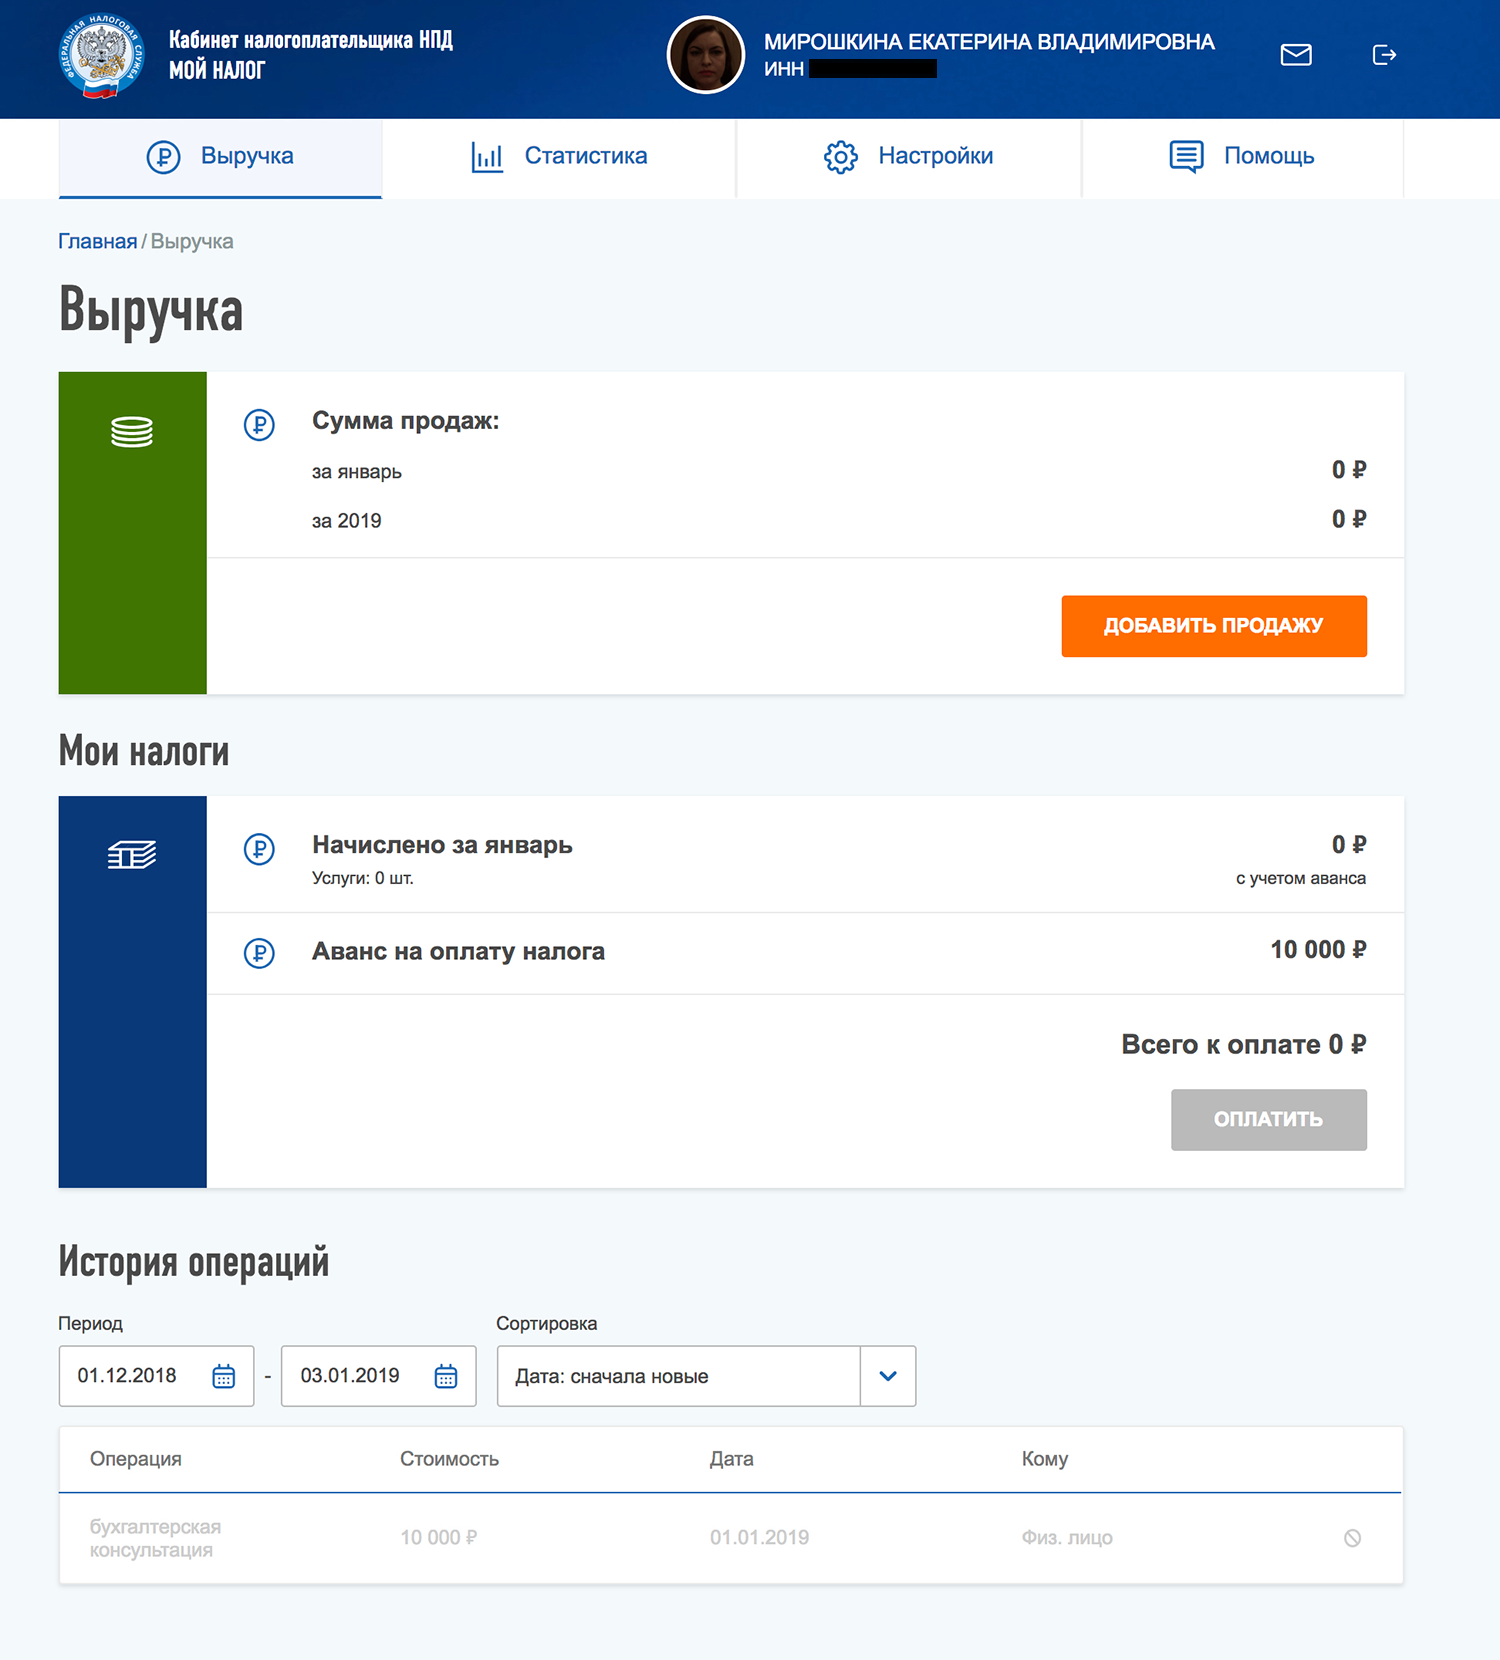Go to the Помощь tab
This screenshot has width=1500, height=1660.
click(x=1242, y=157)
